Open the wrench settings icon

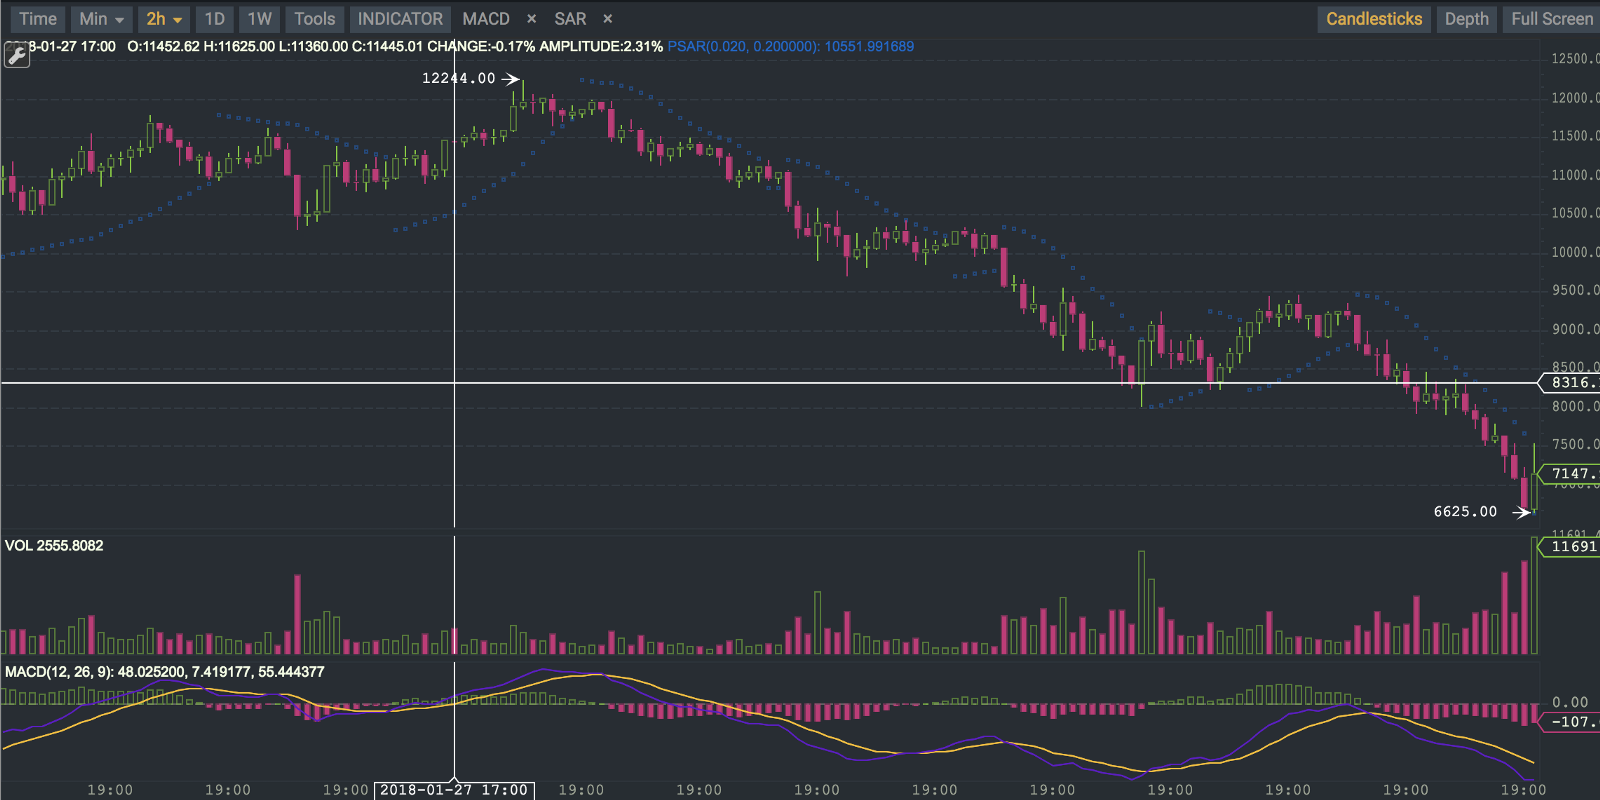point(16,55)
